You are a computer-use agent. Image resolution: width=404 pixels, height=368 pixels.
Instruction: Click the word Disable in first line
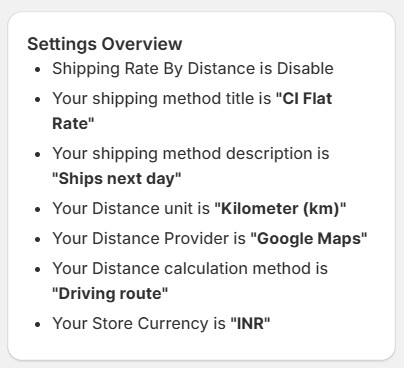point(305,68)
